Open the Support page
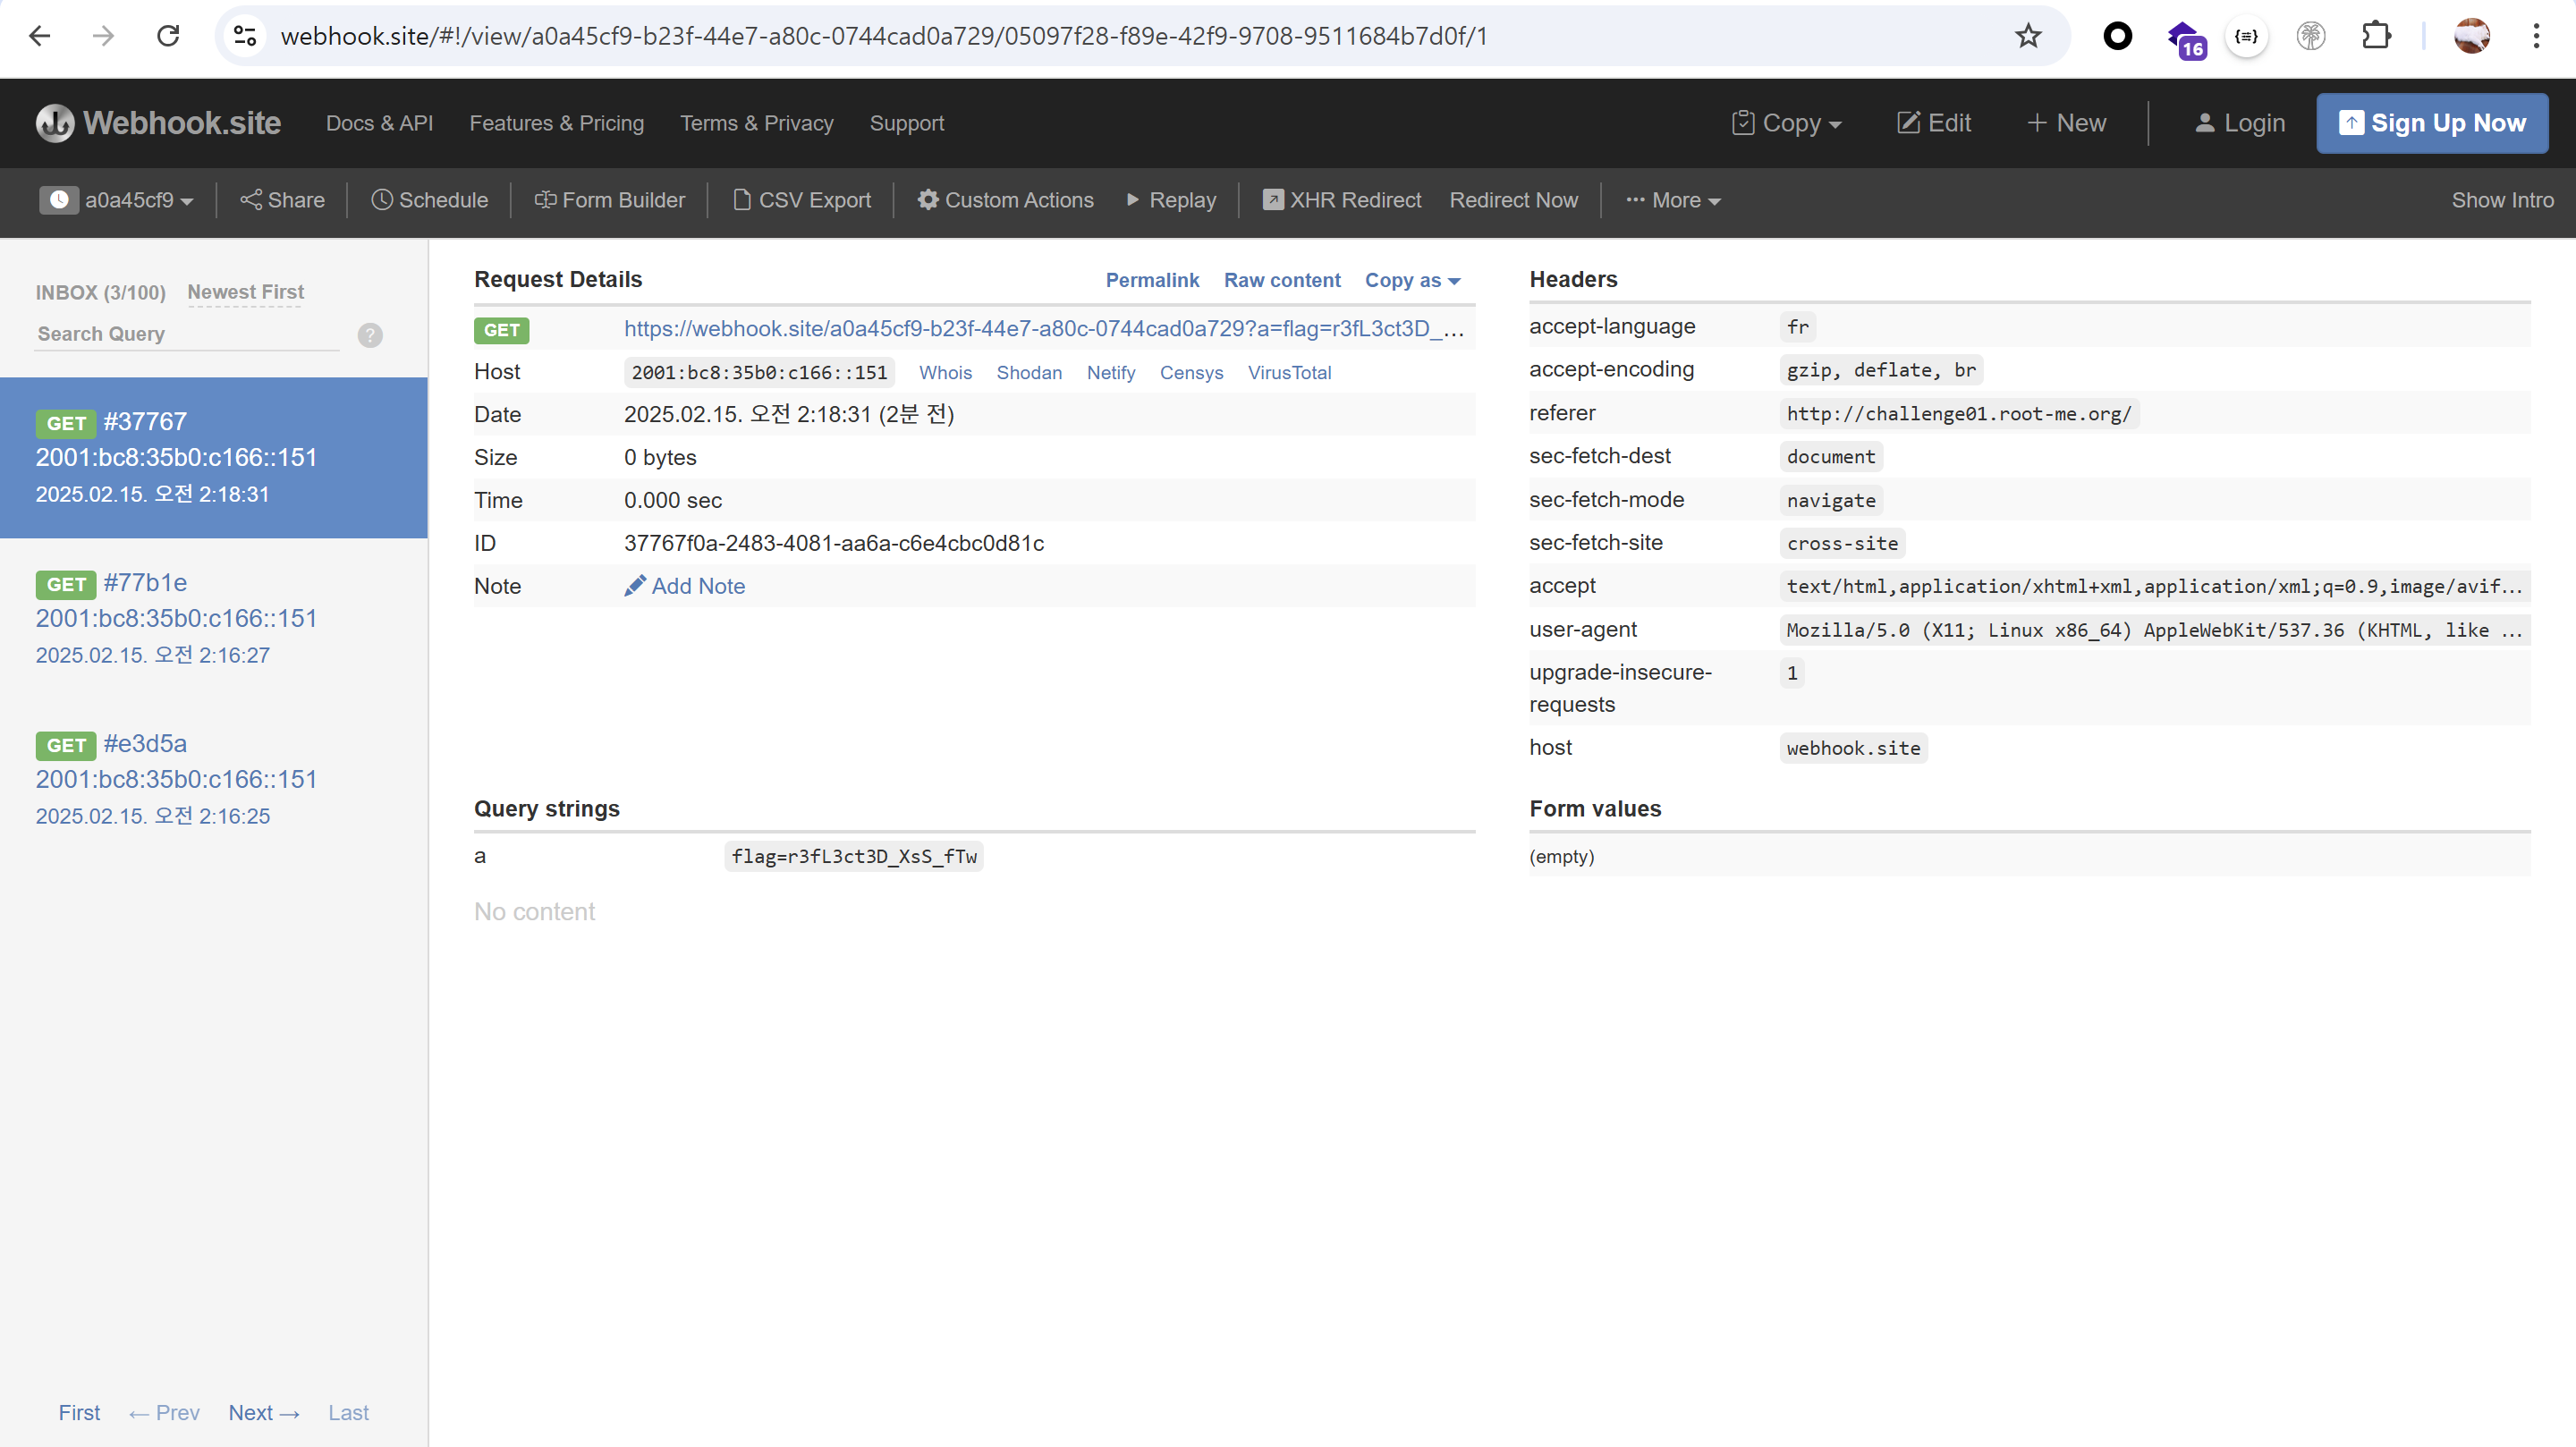 [907, 123]
